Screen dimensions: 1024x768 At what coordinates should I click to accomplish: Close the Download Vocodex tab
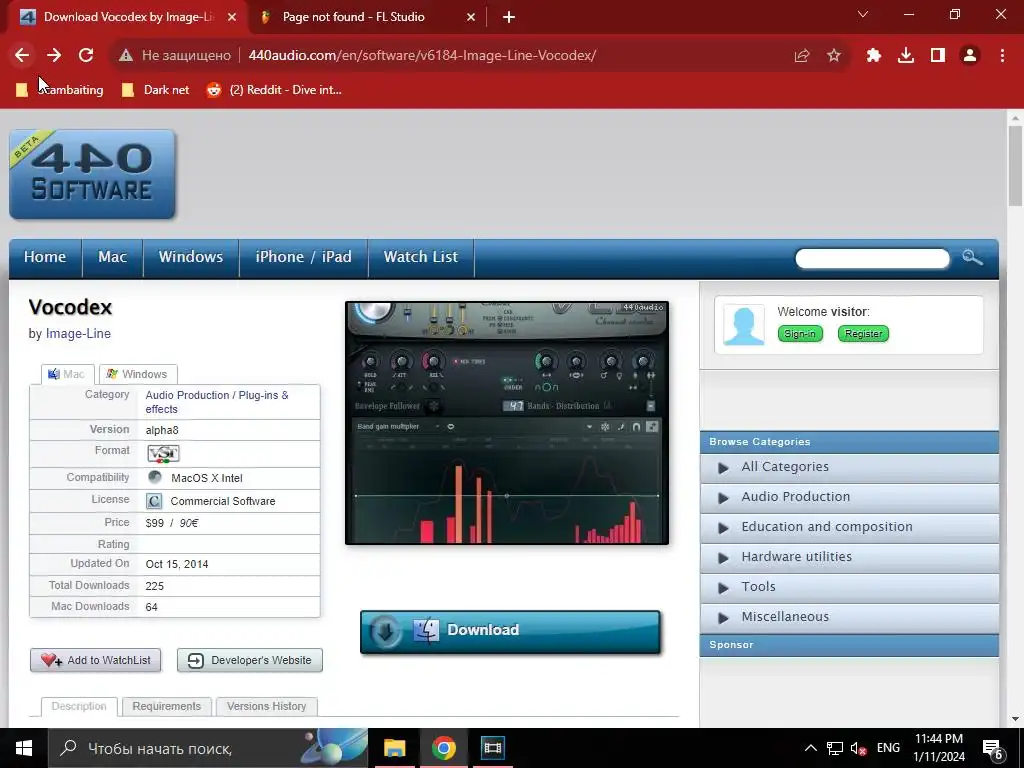[232, 17]
